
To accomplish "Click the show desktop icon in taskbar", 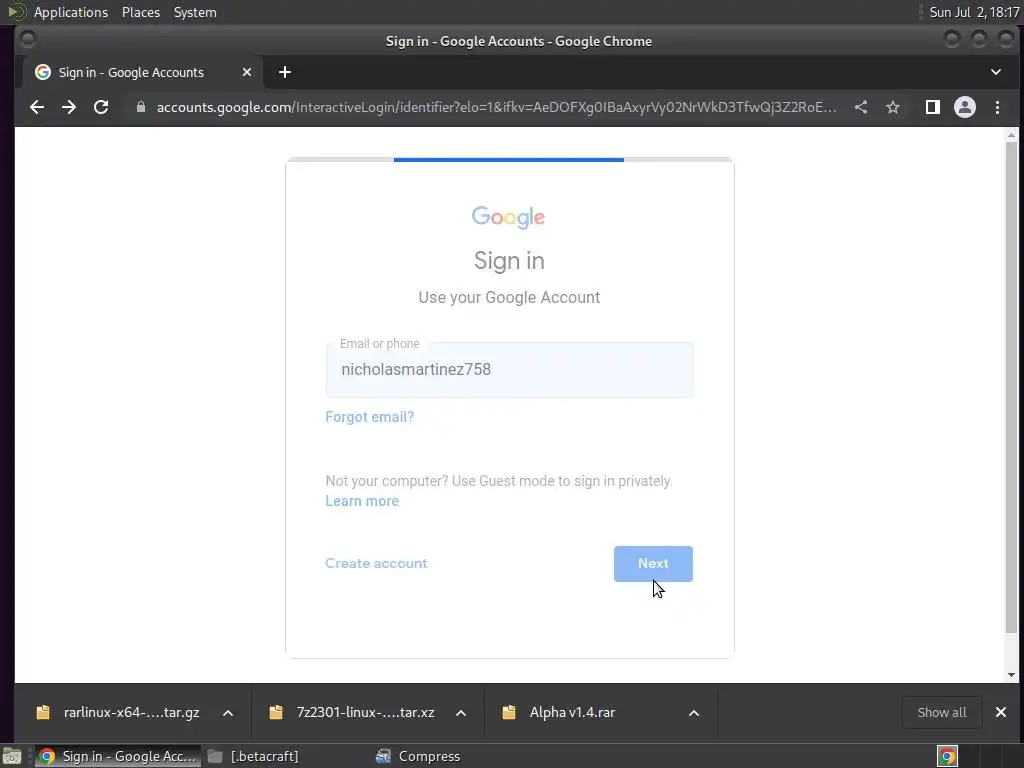I will coord(12,756).
